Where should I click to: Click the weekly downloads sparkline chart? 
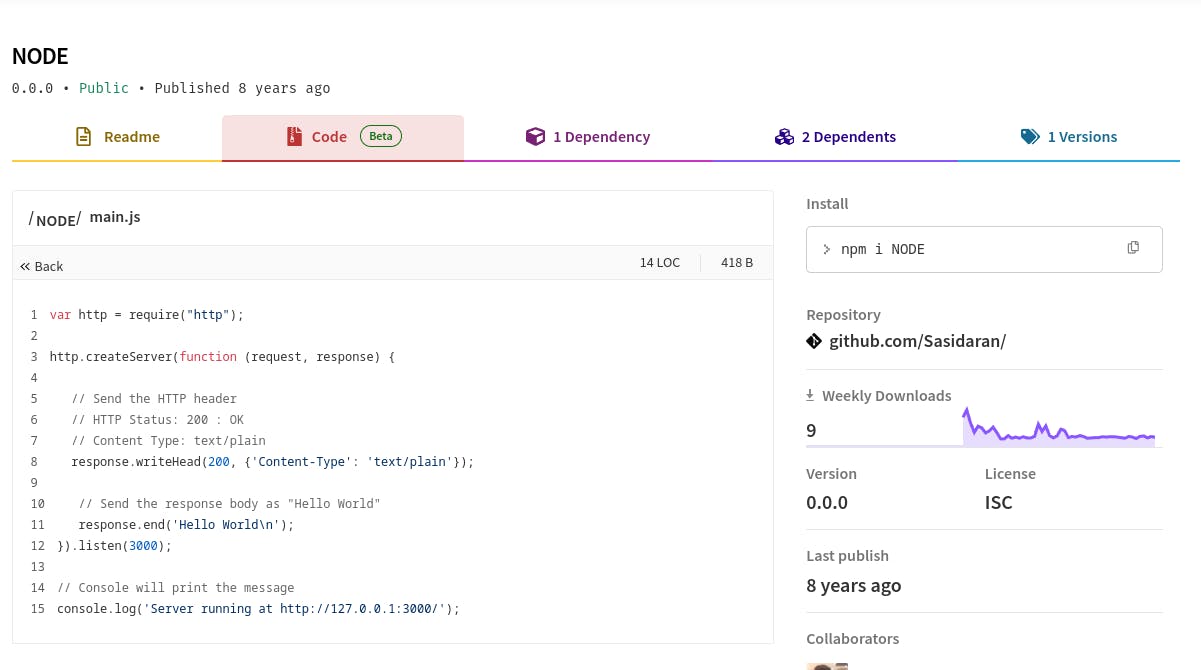(1060, 430)
